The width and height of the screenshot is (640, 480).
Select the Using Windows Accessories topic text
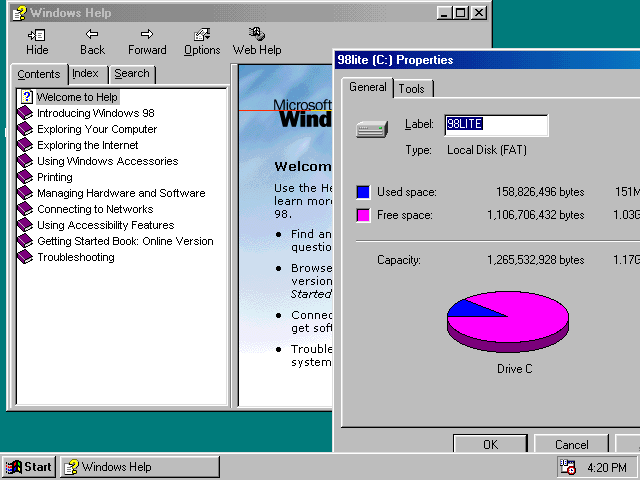point(107,161)
